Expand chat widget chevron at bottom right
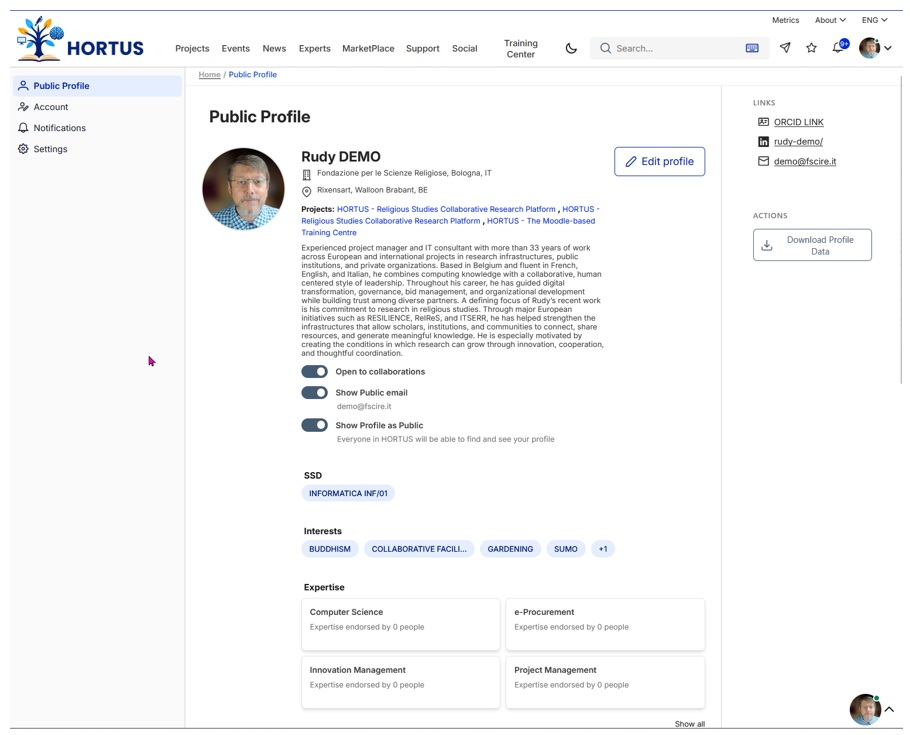This screenshot has height=735, width=910. tap(889, 709)
